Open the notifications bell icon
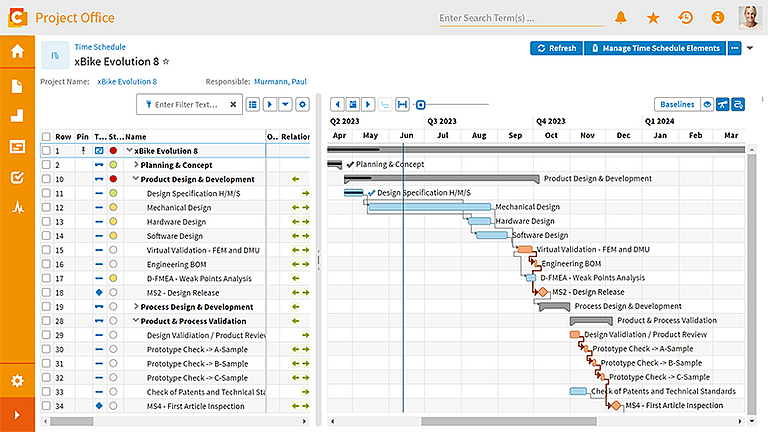 (621, 18)
